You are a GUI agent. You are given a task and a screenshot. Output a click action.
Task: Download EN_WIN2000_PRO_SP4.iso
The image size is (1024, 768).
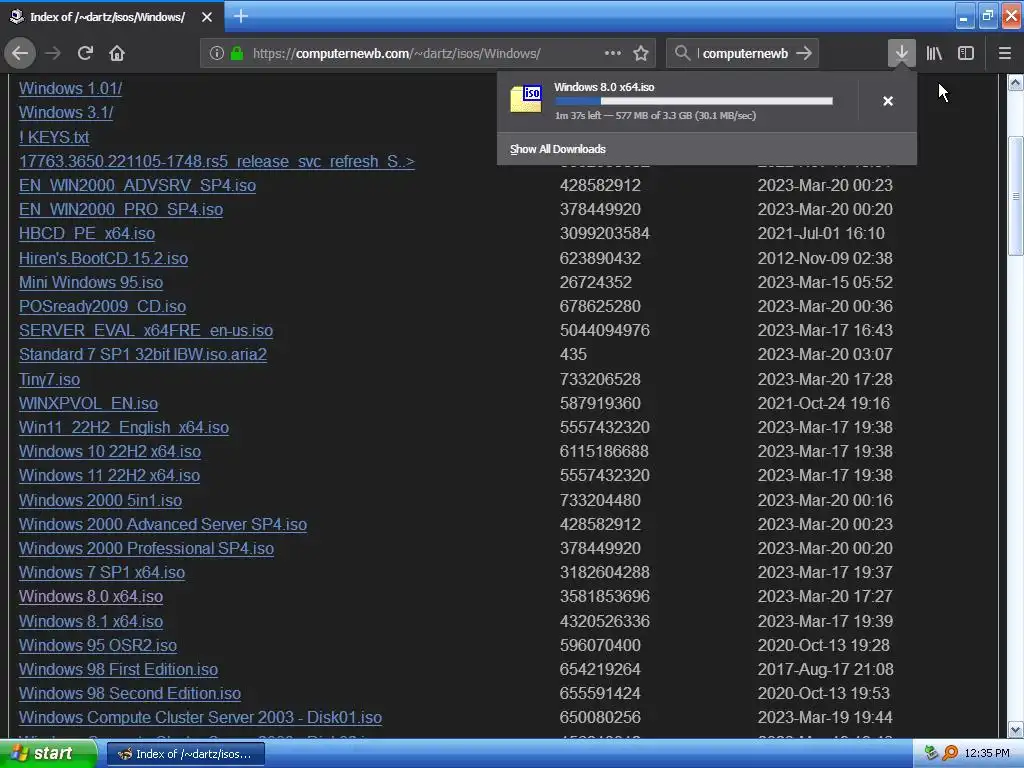coord(121,210)
